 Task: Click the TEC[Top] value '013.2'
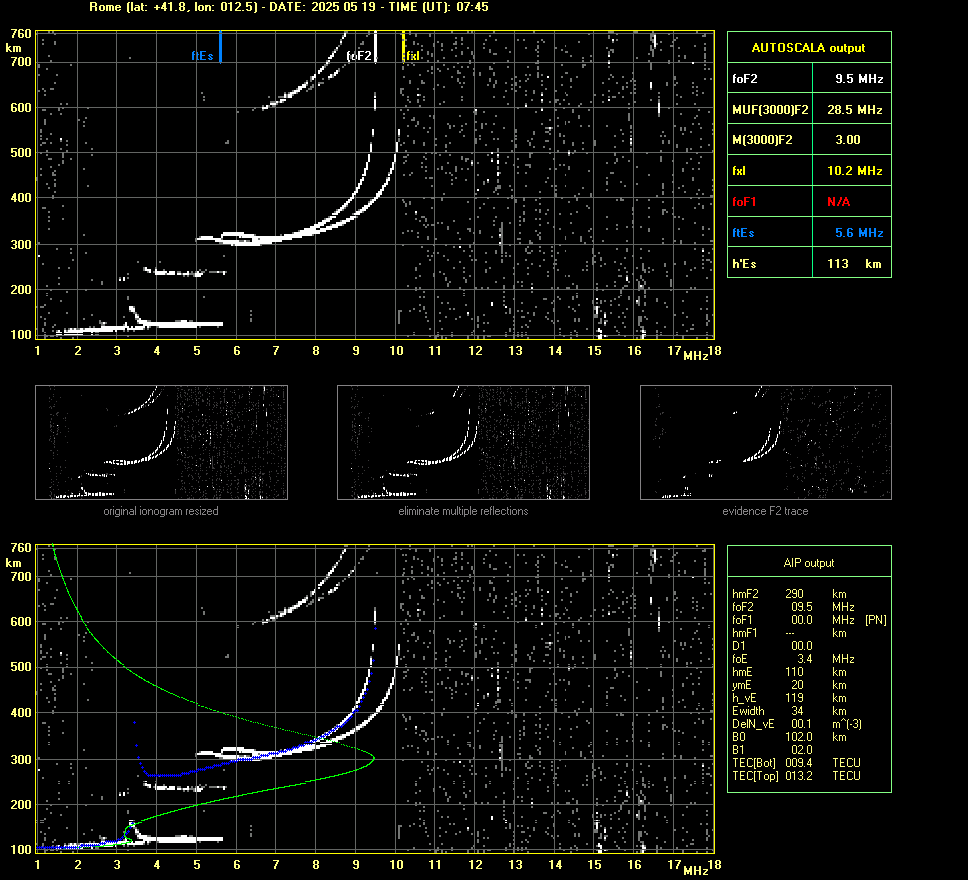coord(798,776)
